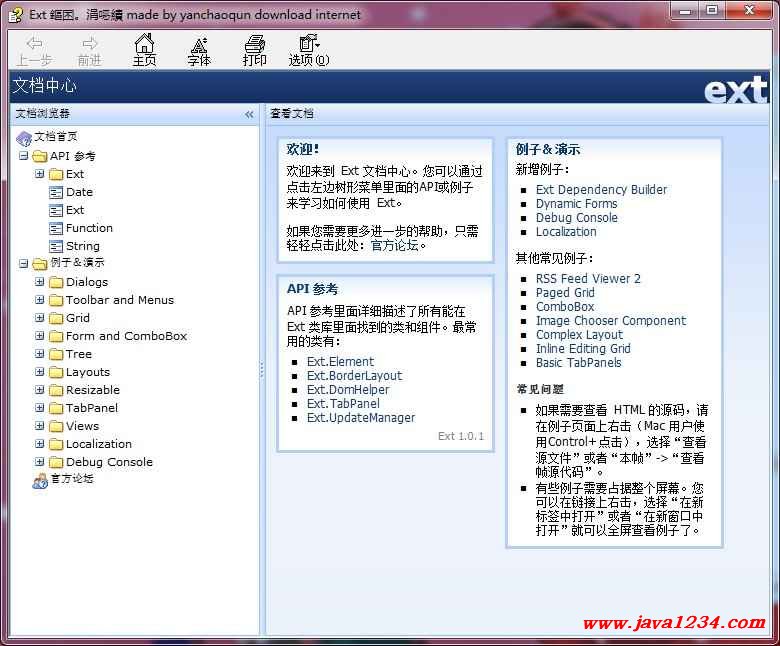Expand the Form and ComboBox node
Viewport: 780px width, 646px height.
(40, 336)
